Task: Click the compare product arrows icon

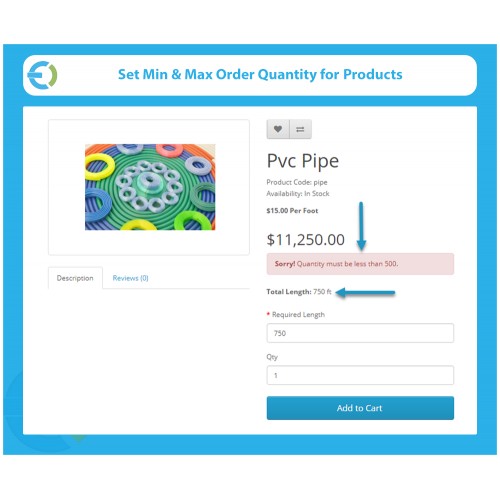Action: click(300, 129)
